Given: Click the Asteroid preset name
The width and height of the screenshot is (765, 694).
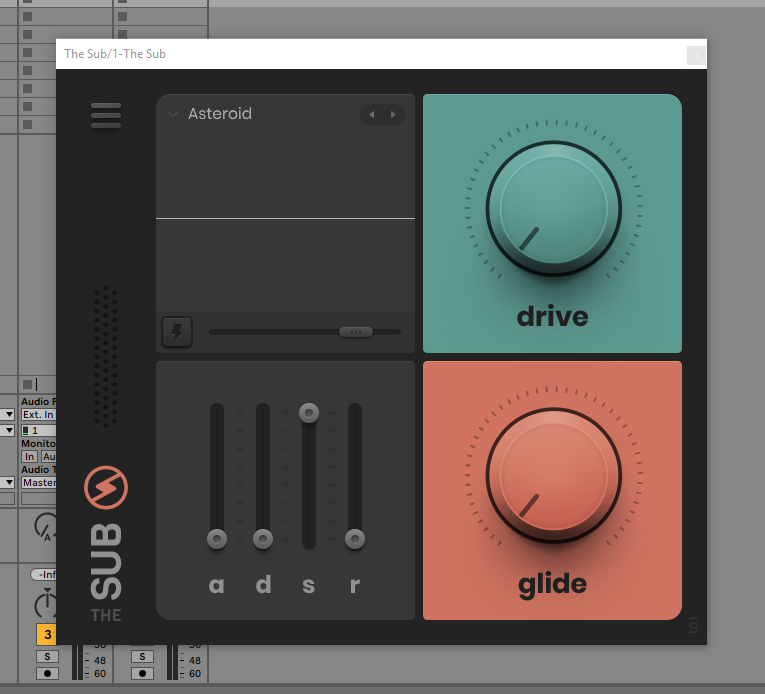Looking at the screenshot, I should [220, 114].
